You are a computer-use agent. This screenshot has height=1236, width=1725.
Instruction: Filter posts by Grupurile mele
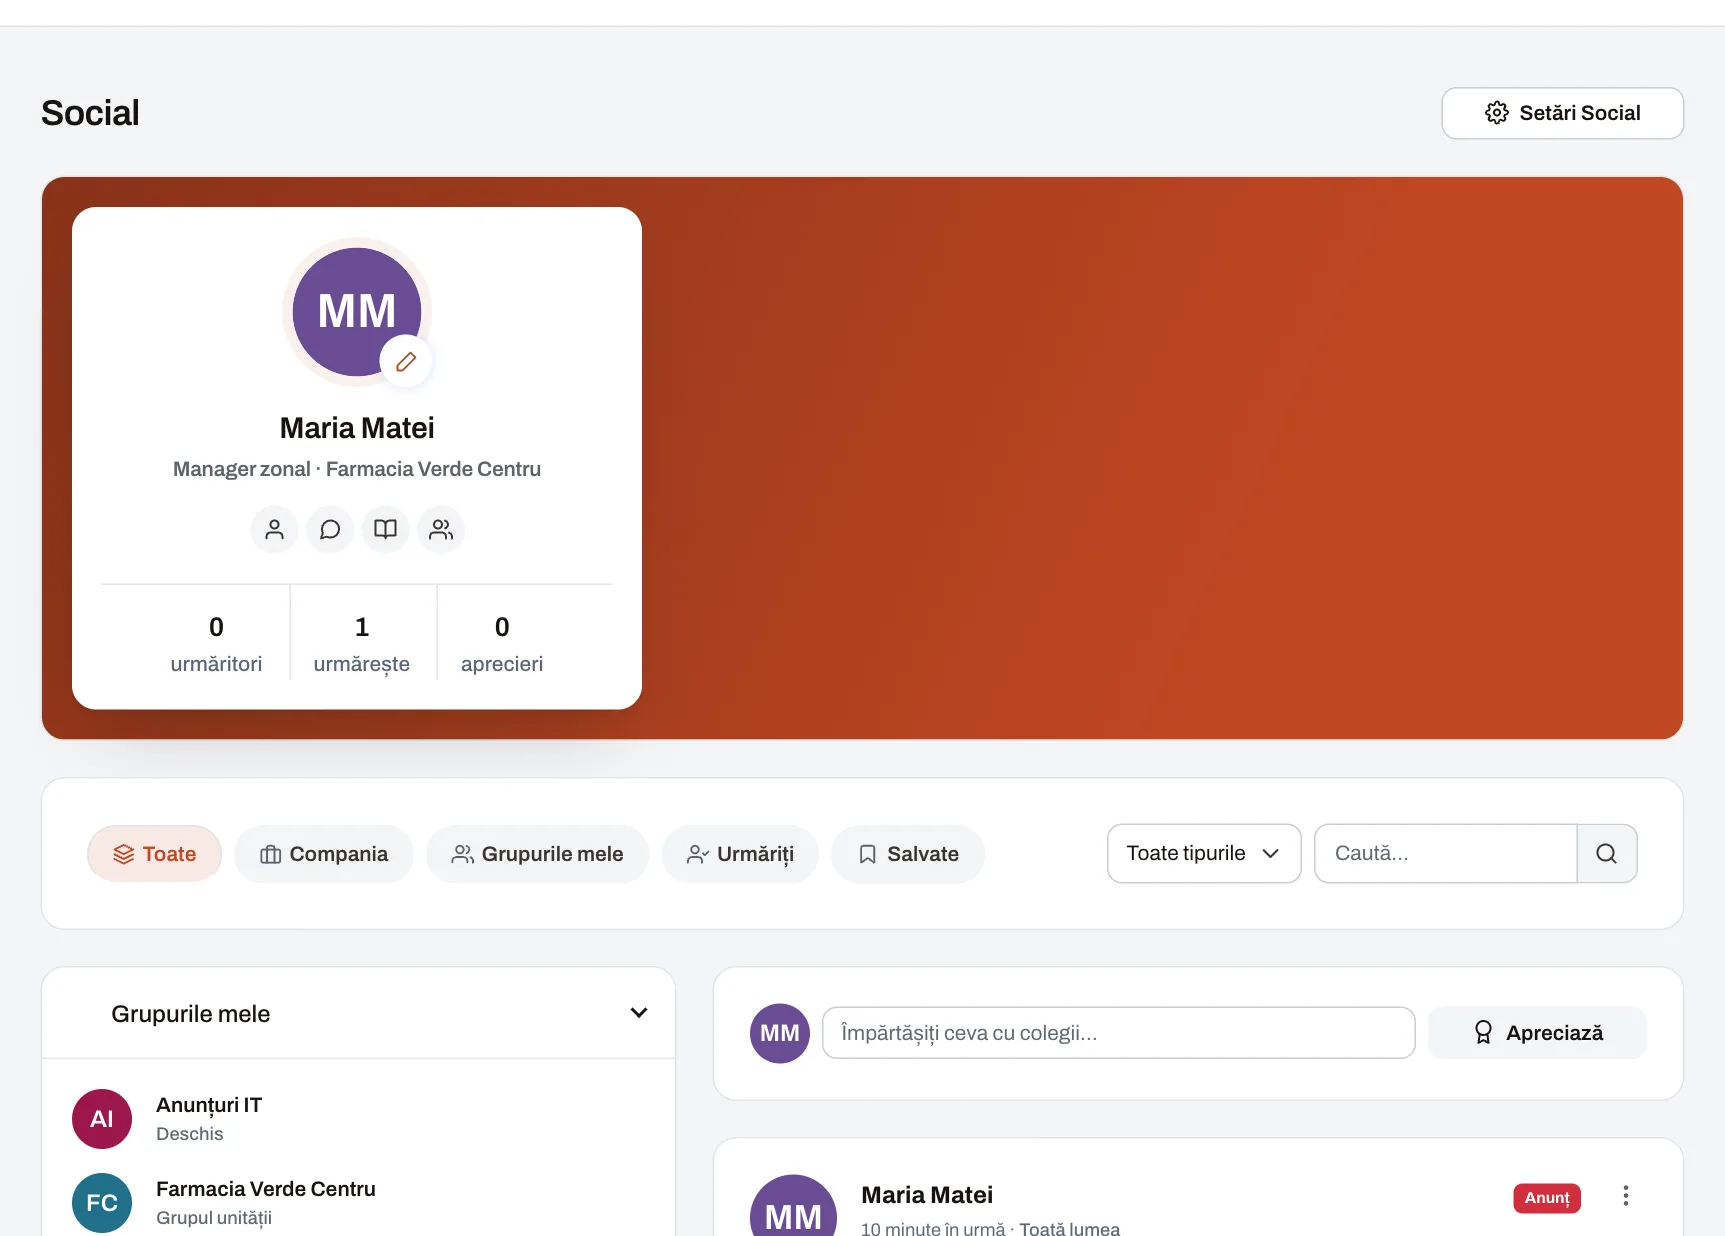[x=538, y=854]
